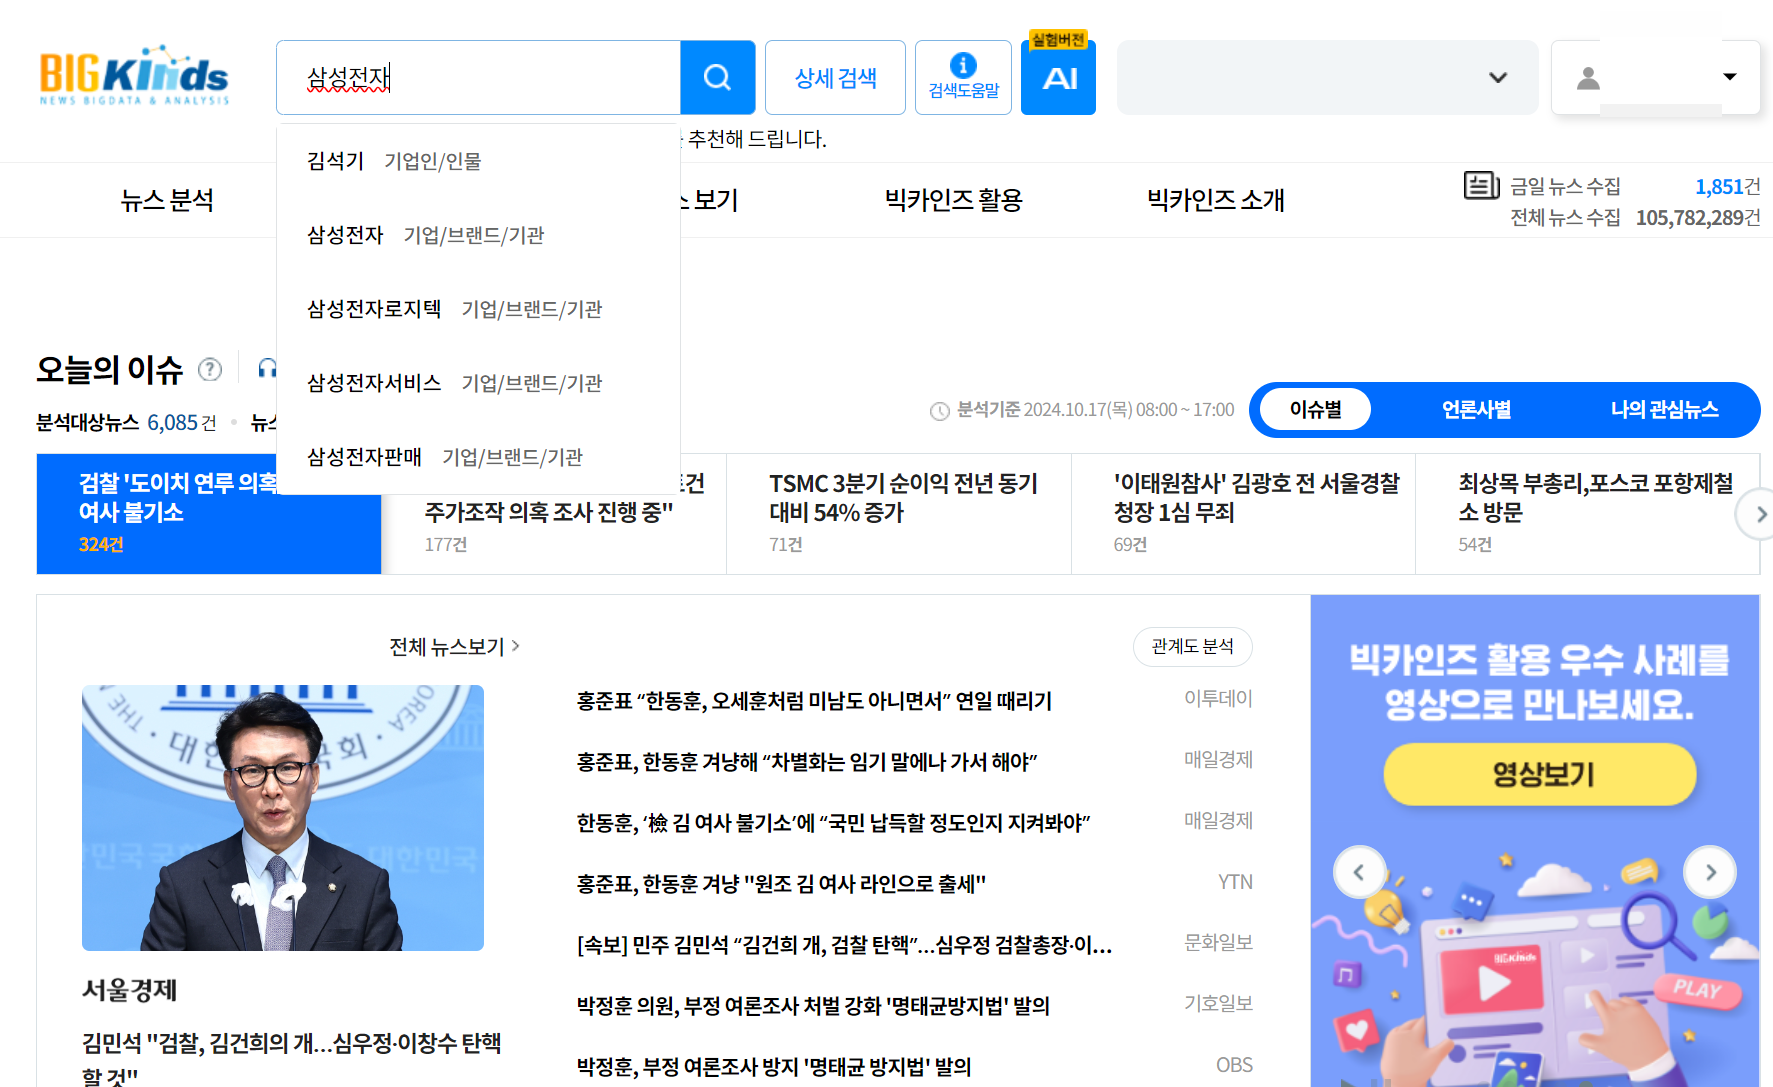This screenshot has height=1087, width=1773.
Task: Choose suggestion 삼성전자판매
Action: click(478, 457)
